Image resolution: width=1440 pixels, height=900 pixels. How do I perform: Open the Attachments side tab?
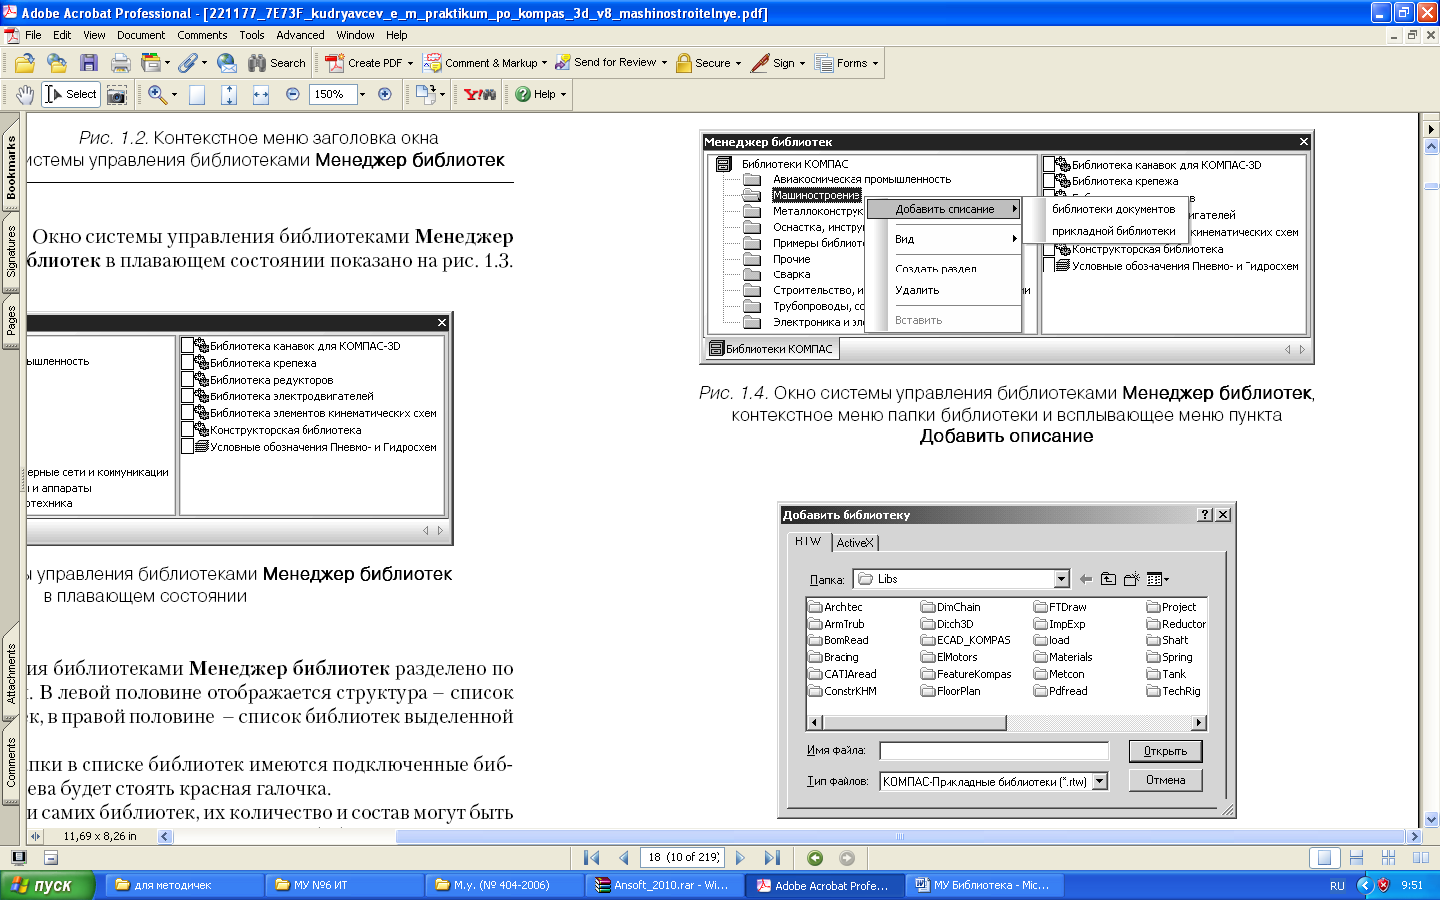[11, 672]
